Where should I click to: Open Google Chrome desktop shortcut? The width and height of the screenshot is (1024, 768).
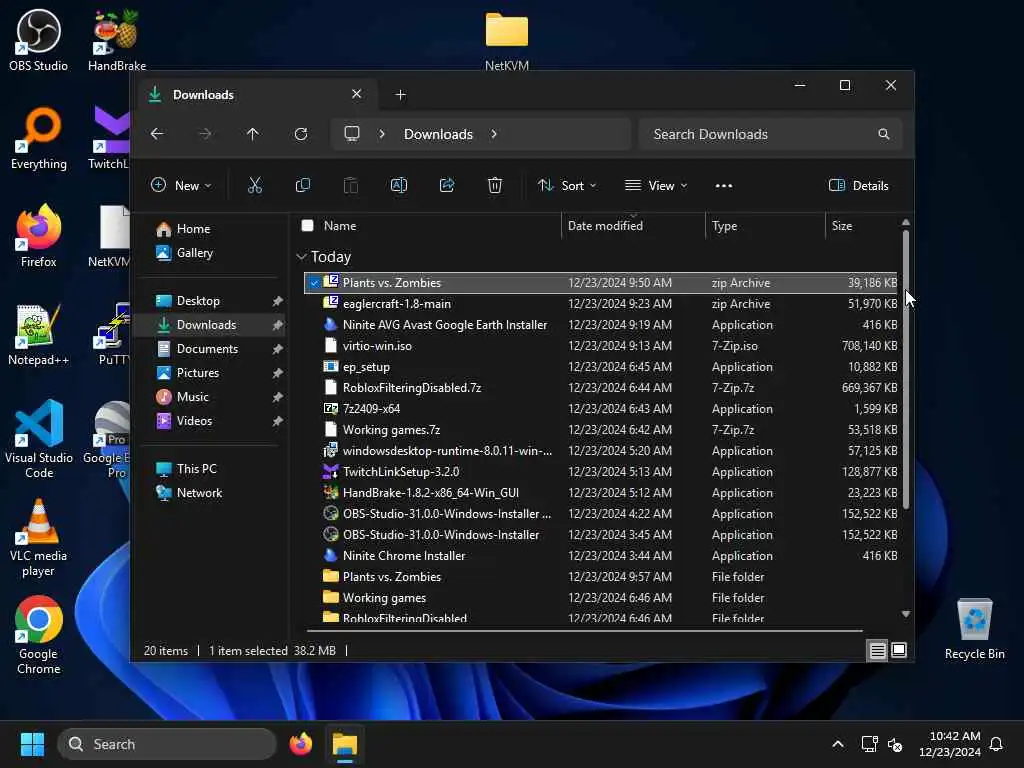(x=39, y=635)
